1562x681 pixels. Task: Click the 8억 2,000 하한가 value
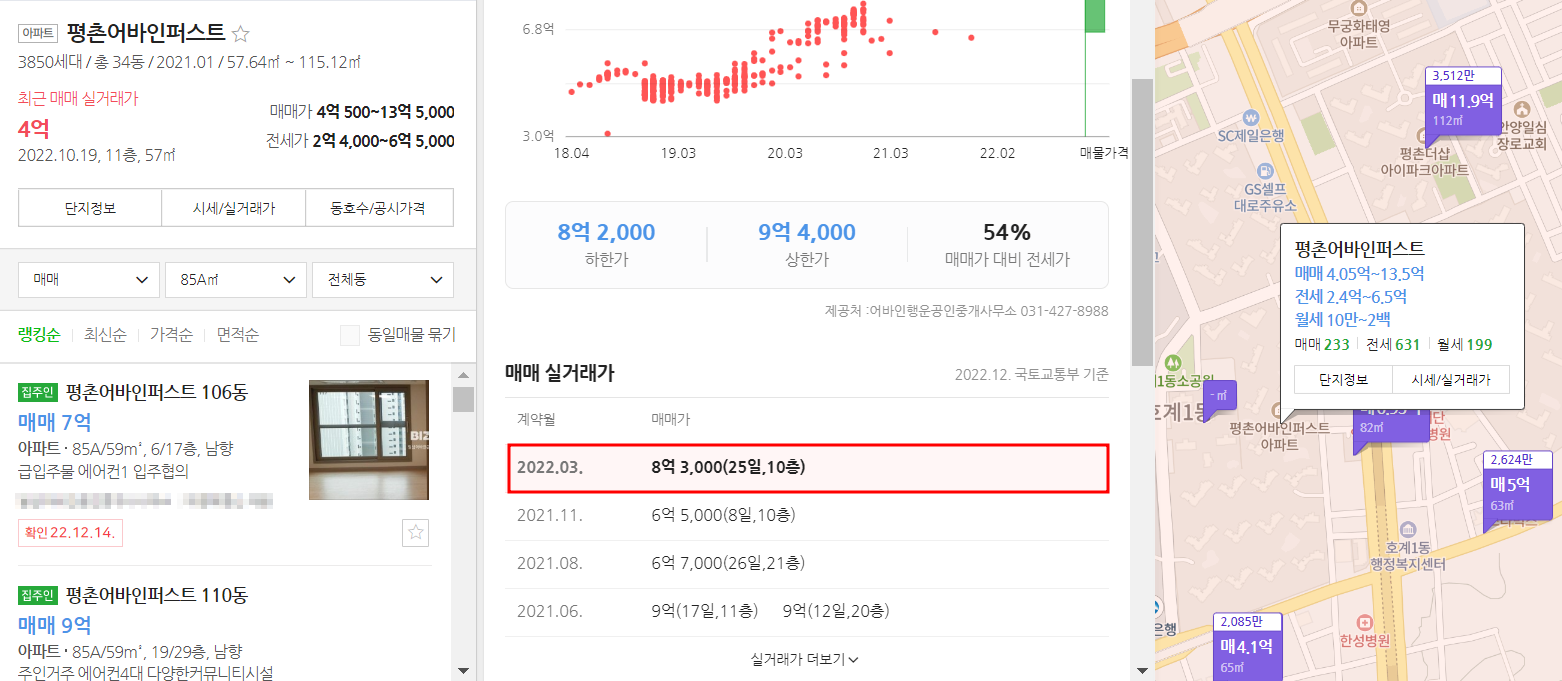(x=606, y=233)
